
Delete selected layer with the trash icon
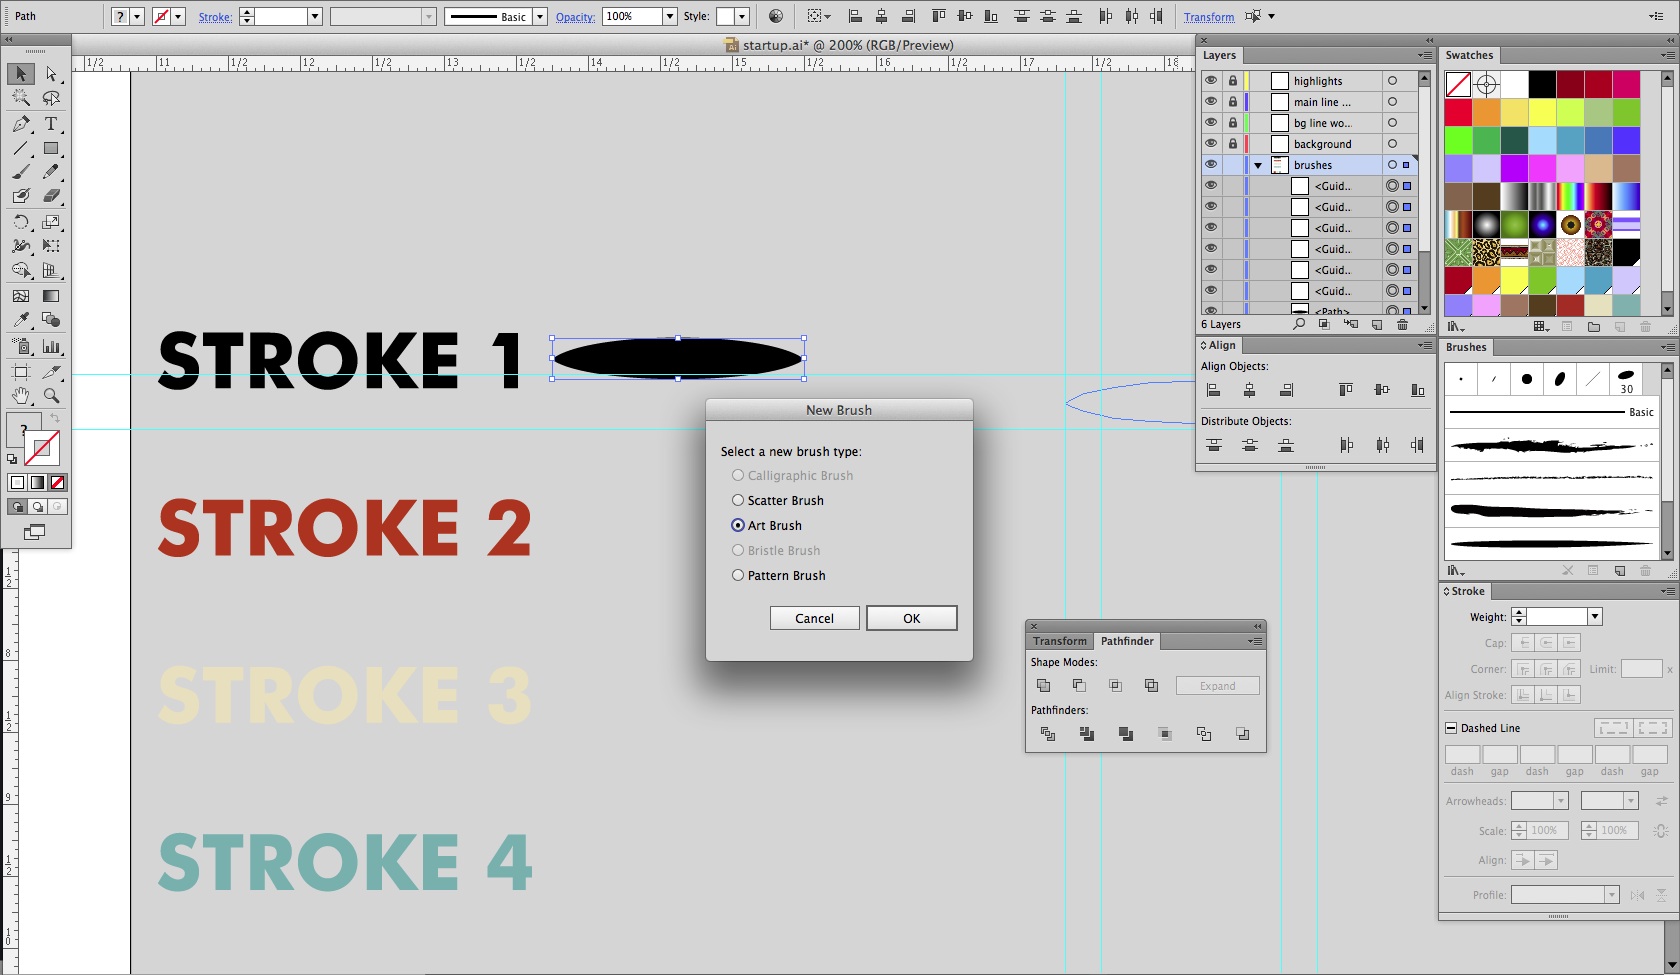[1402, 325]
